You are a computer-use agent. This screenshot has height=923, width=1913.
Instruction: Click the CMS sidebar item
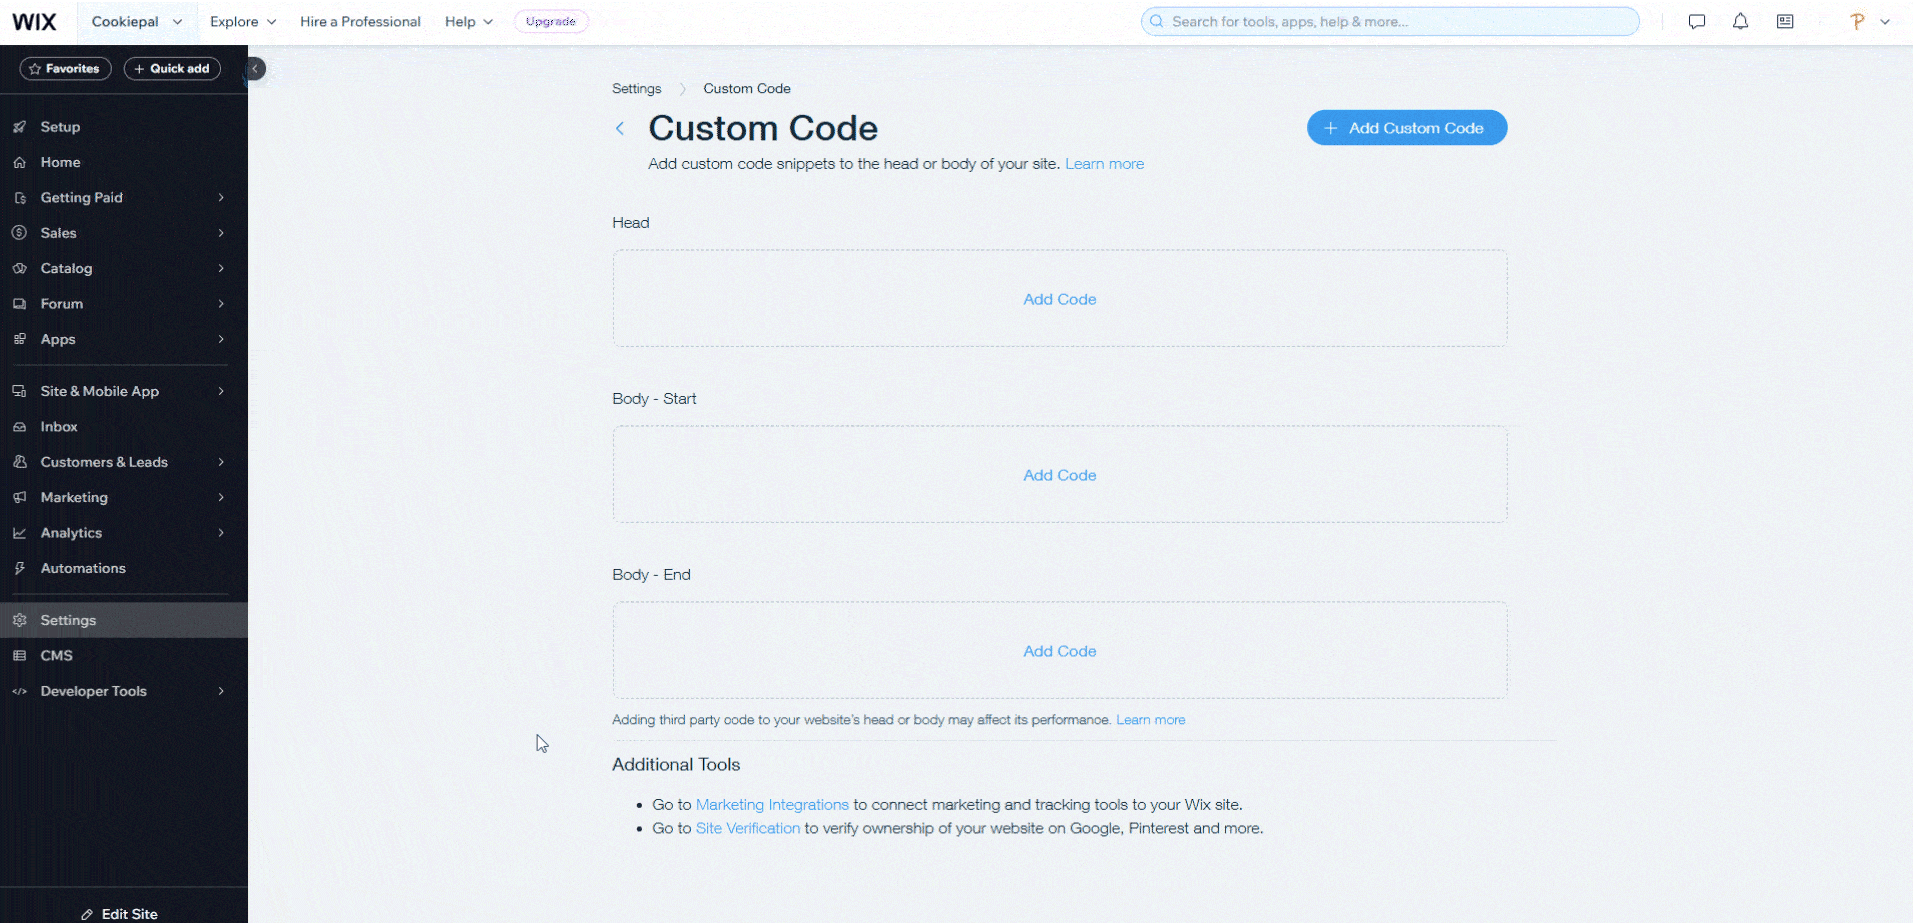click(56, 655)
